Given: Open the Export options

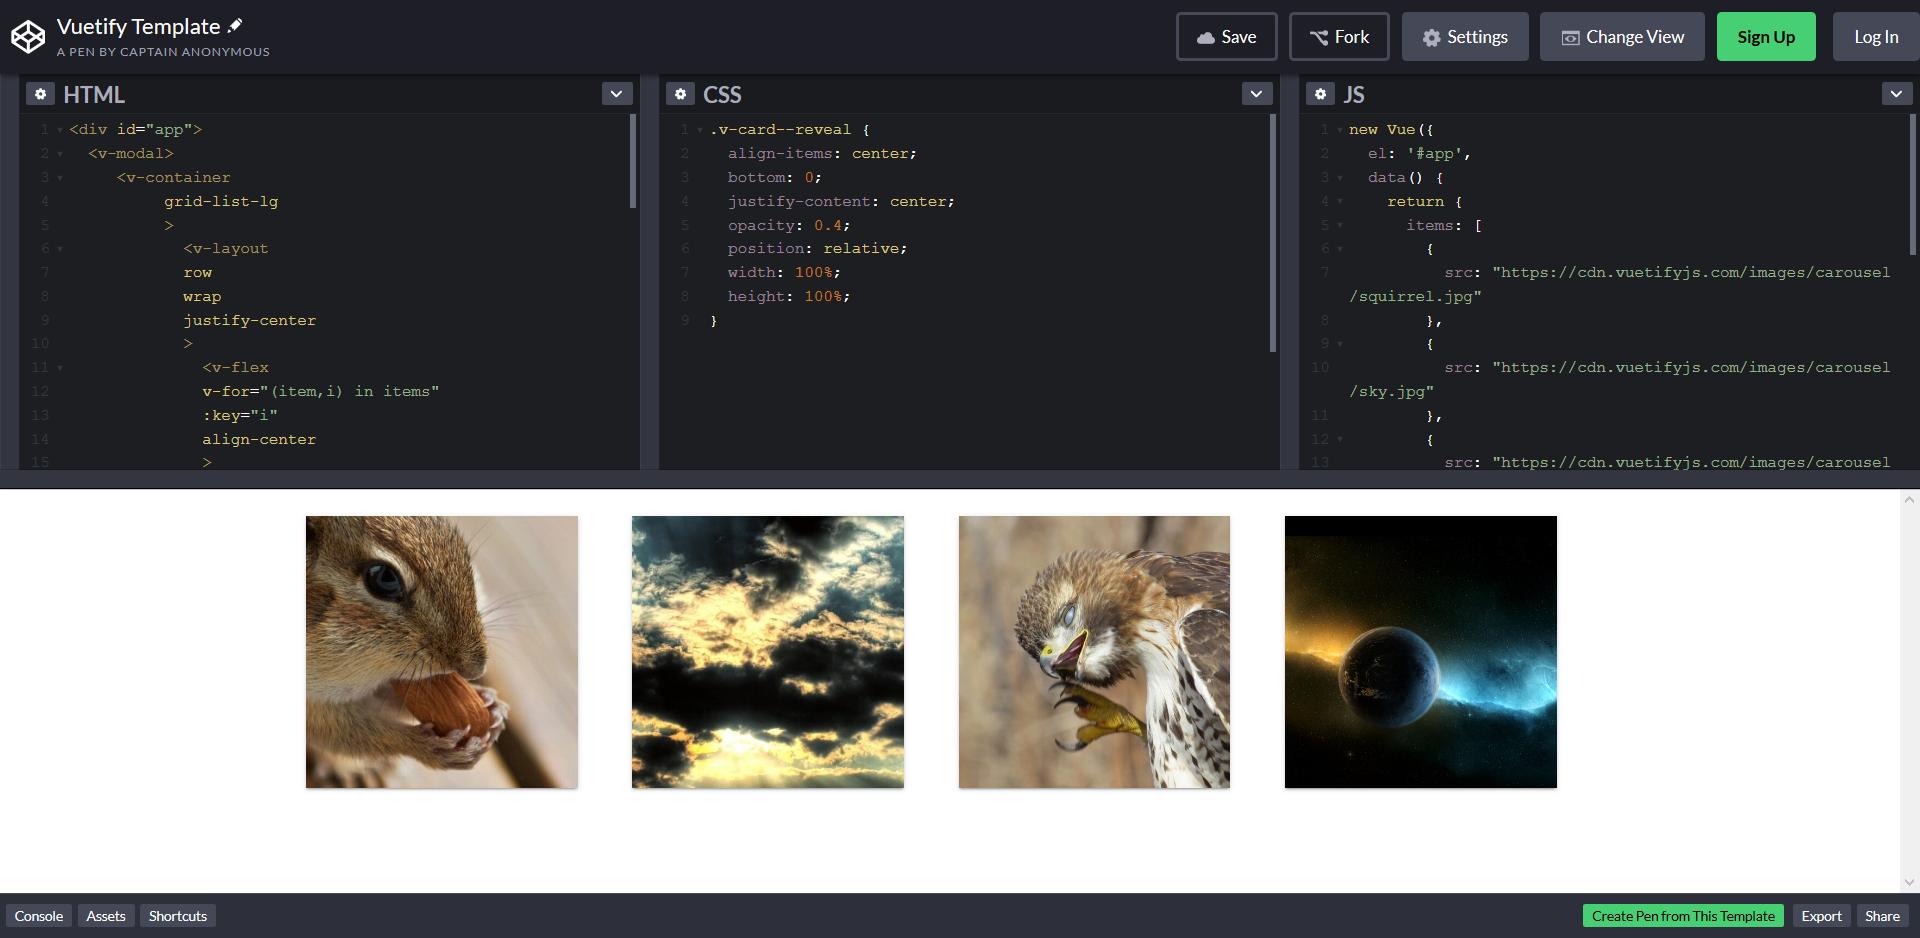Looking at the screenshot, I should coord(1822,915).
